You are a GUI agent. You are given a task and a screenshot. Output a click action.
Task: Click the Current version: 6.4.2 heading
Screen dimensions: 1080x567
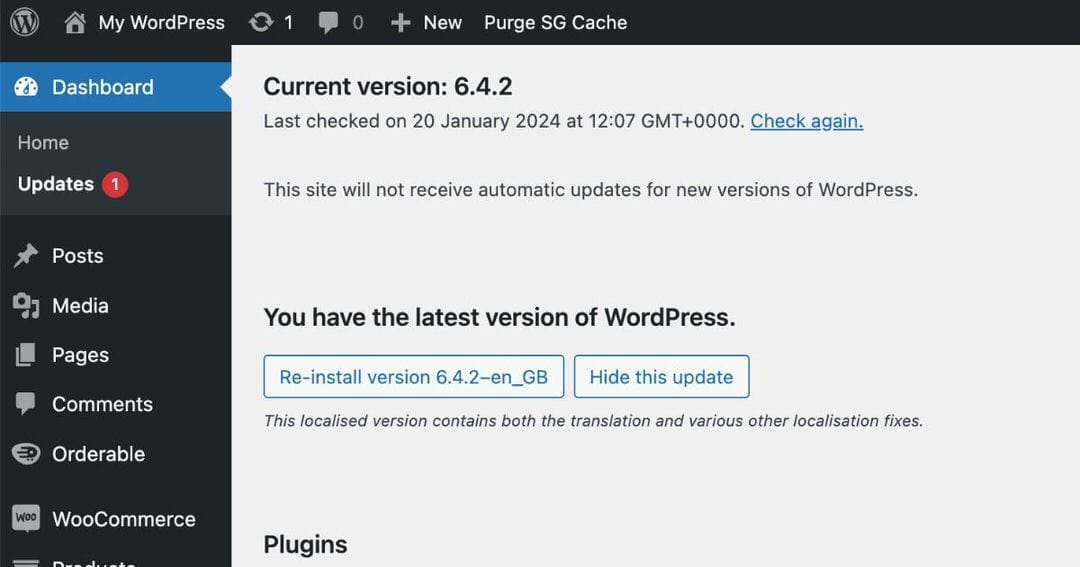click(388, 86)
